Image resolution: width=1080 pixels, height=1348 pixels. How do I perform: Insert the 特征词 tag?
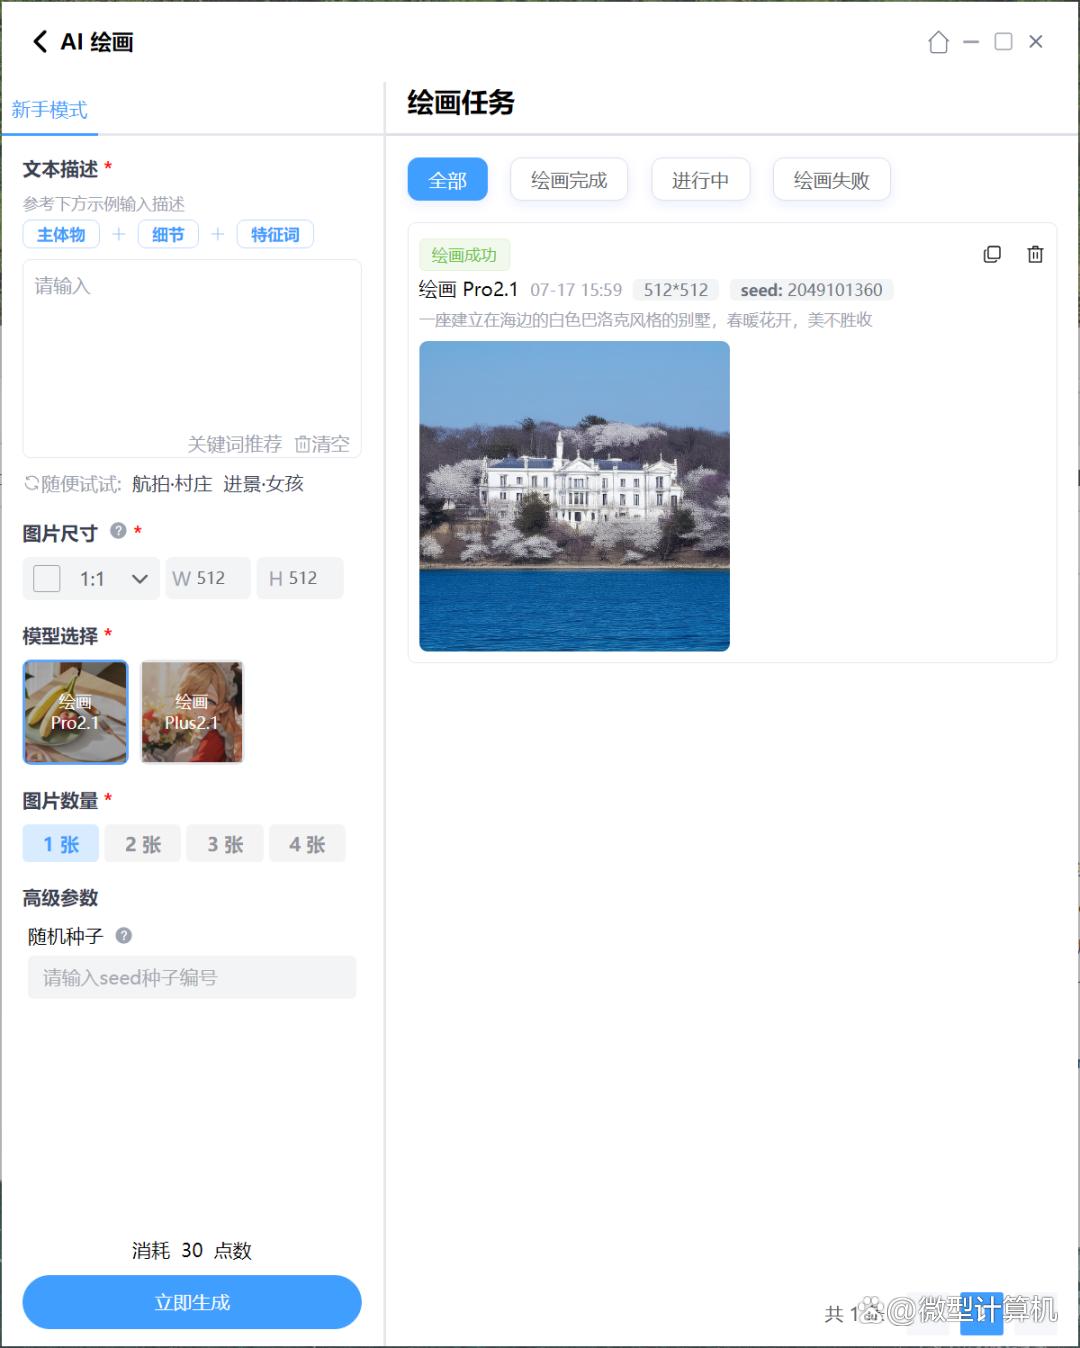click(275, 235)
